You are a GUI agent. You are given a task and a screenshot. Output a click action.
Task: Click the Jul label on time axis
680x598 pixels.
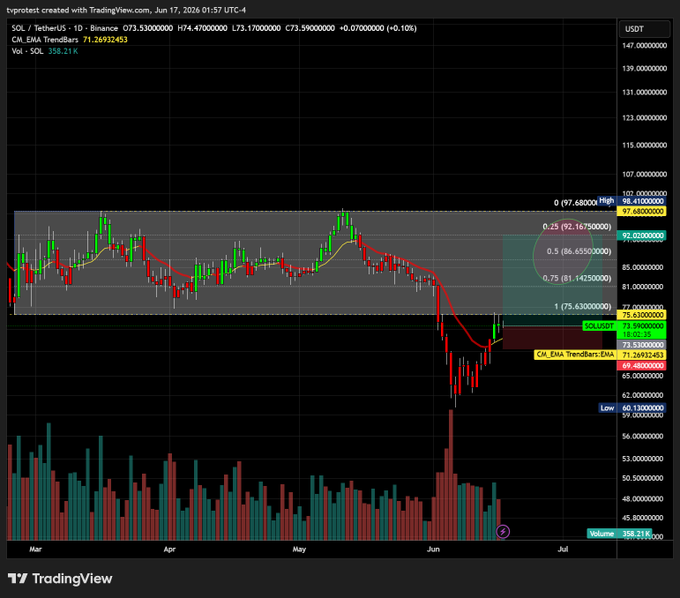pyautogui.click(x=563, y=549)
